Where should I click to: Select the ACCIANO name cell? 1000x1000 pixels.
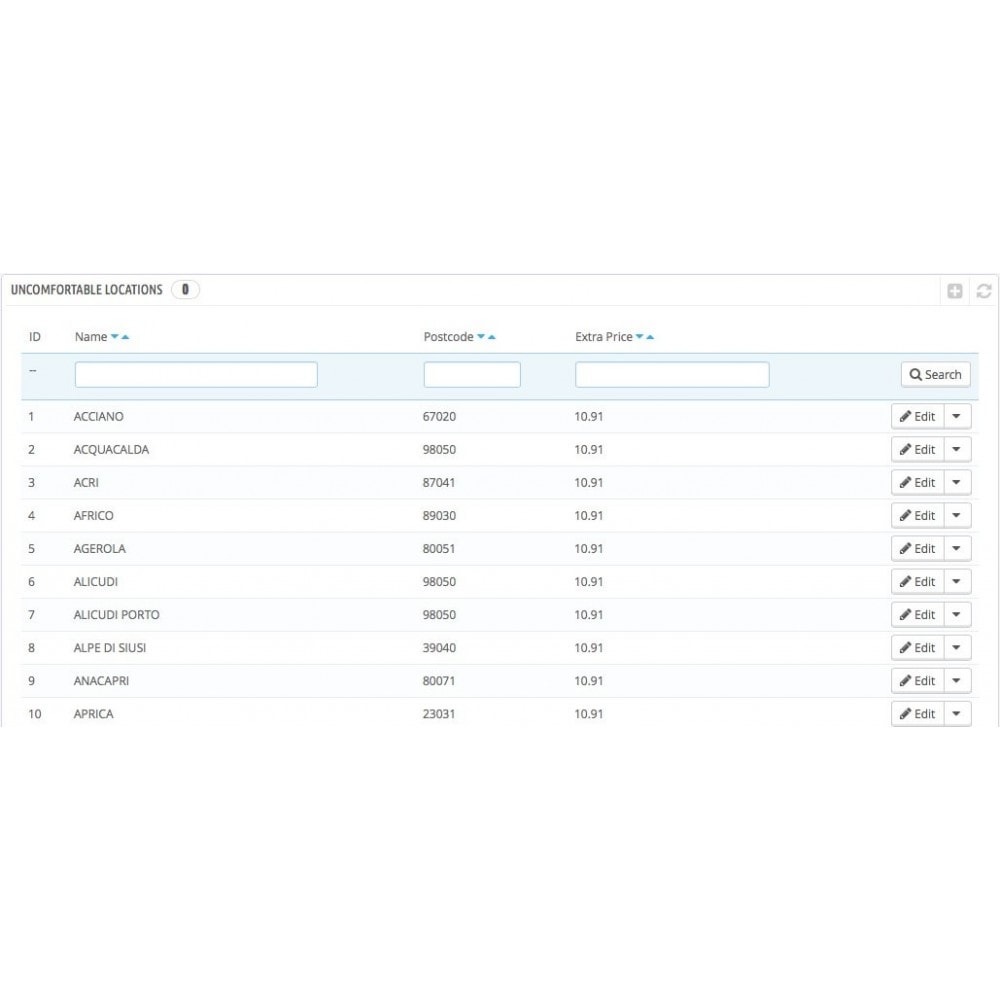click(x=98, y=416)
